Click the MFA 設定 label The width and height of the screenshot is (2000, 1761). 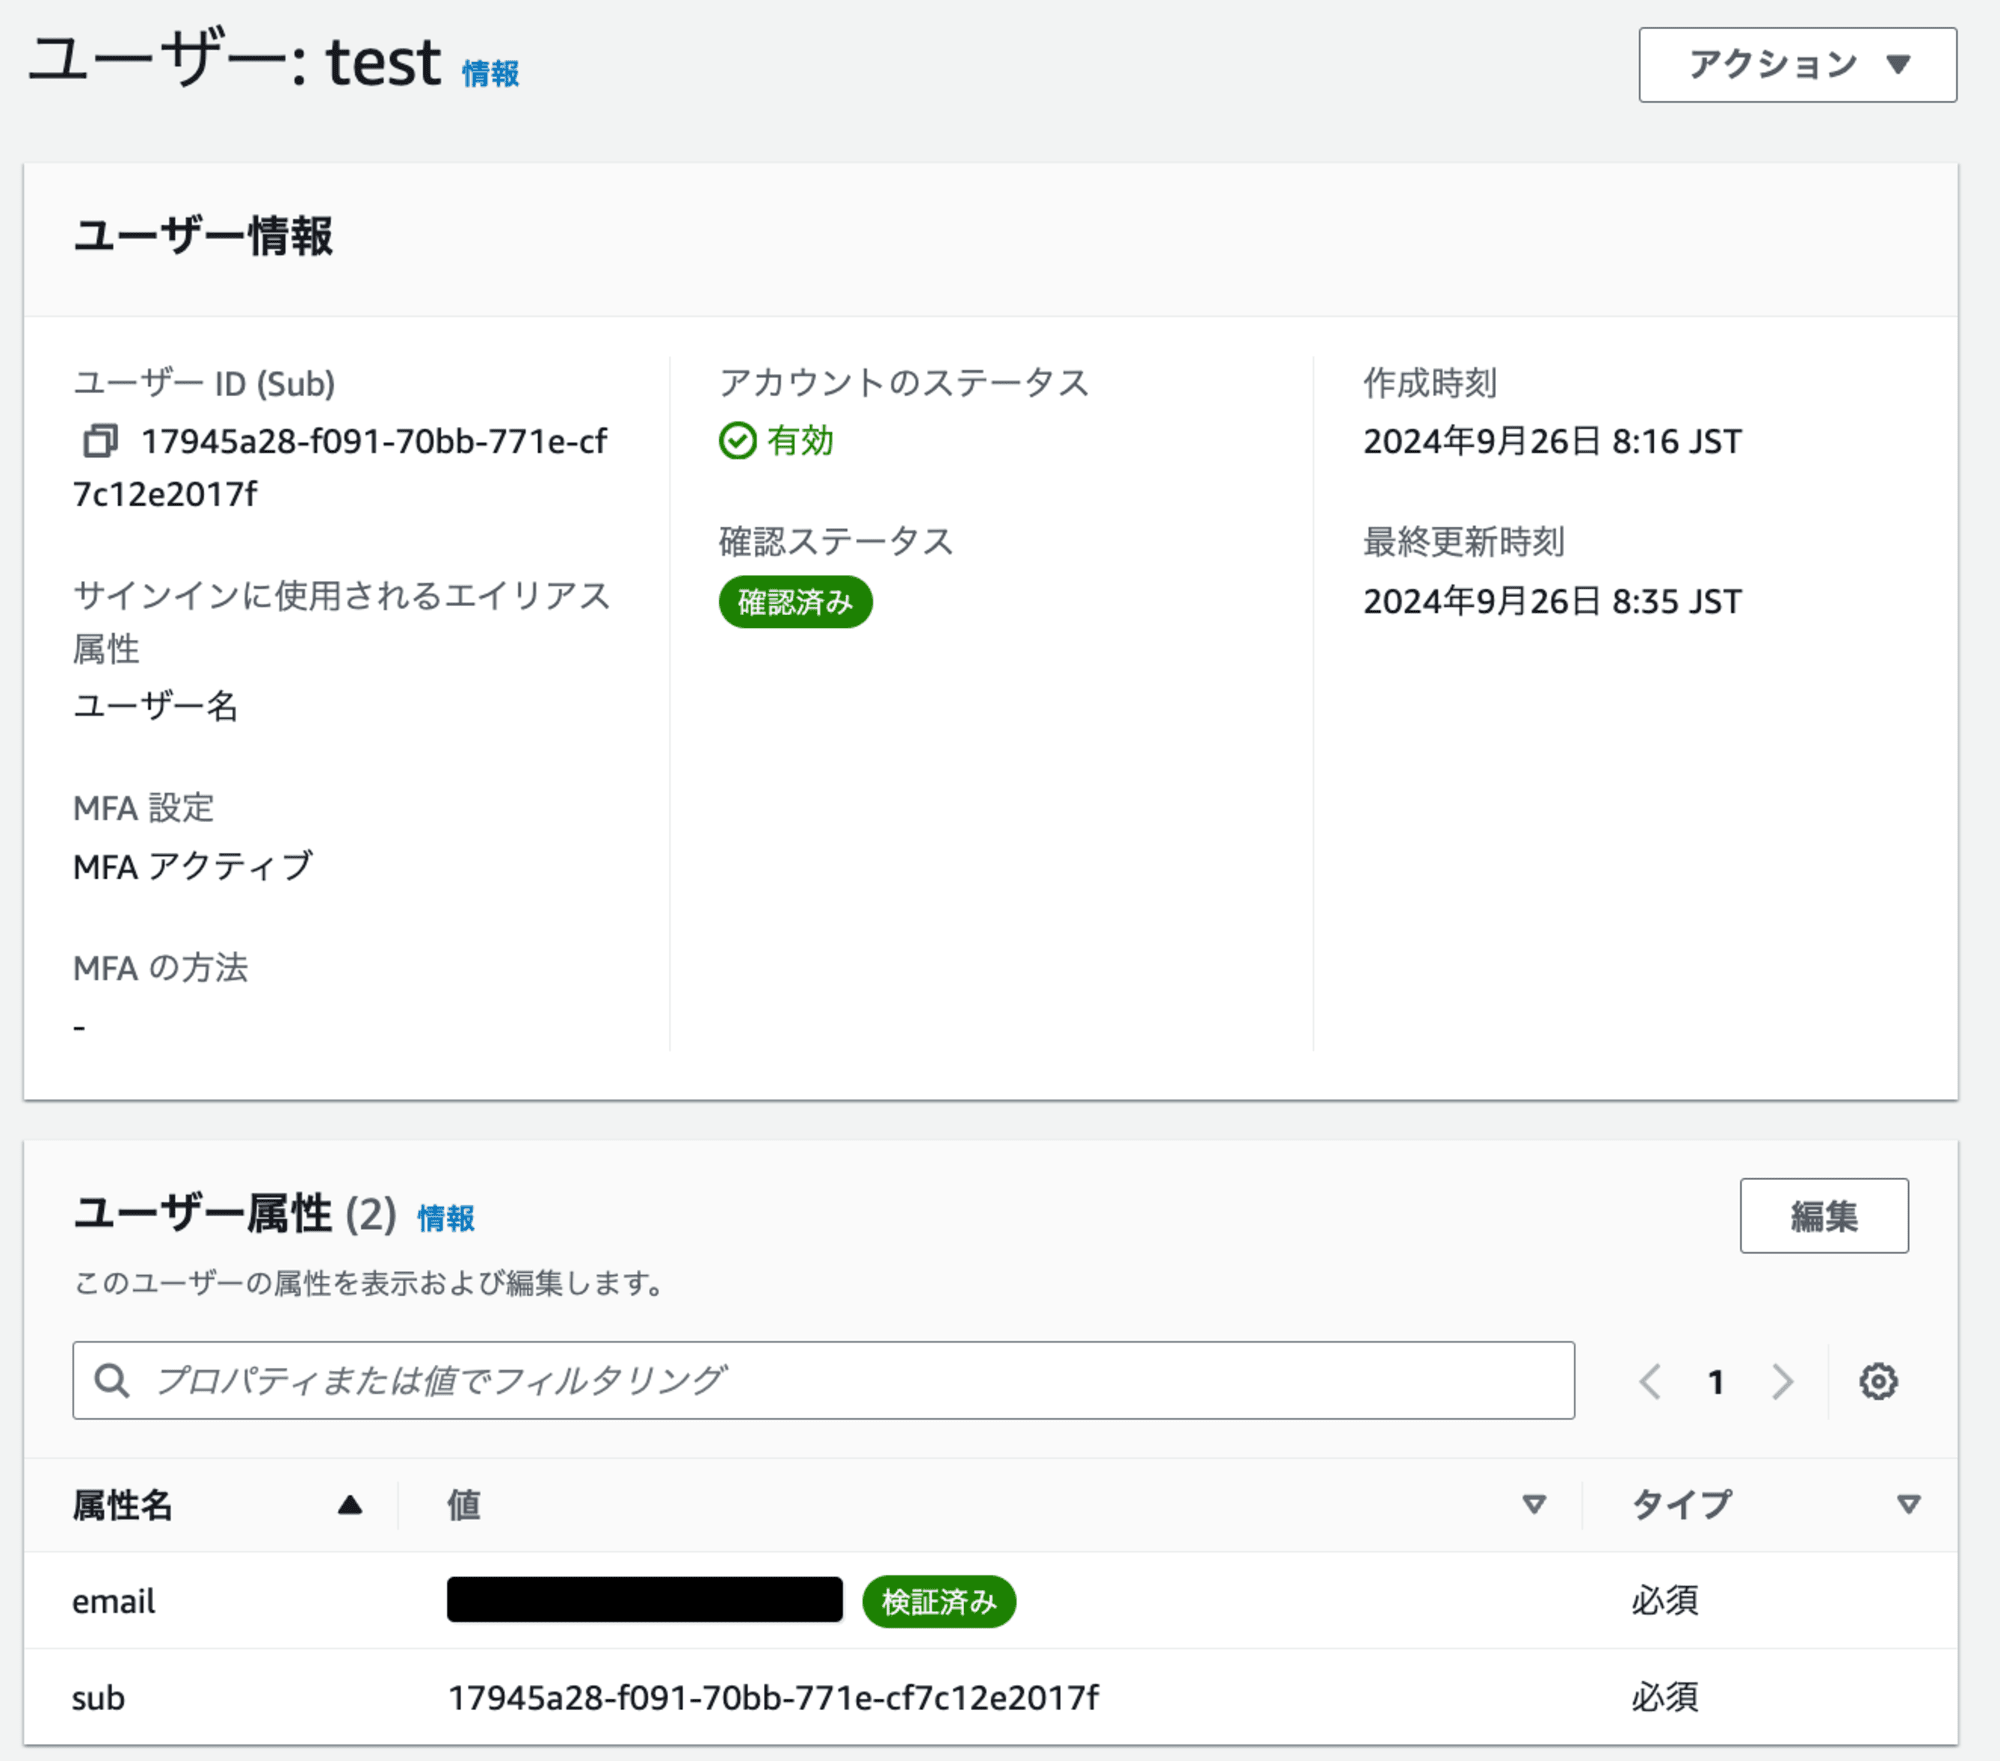(x=143, y=807)
